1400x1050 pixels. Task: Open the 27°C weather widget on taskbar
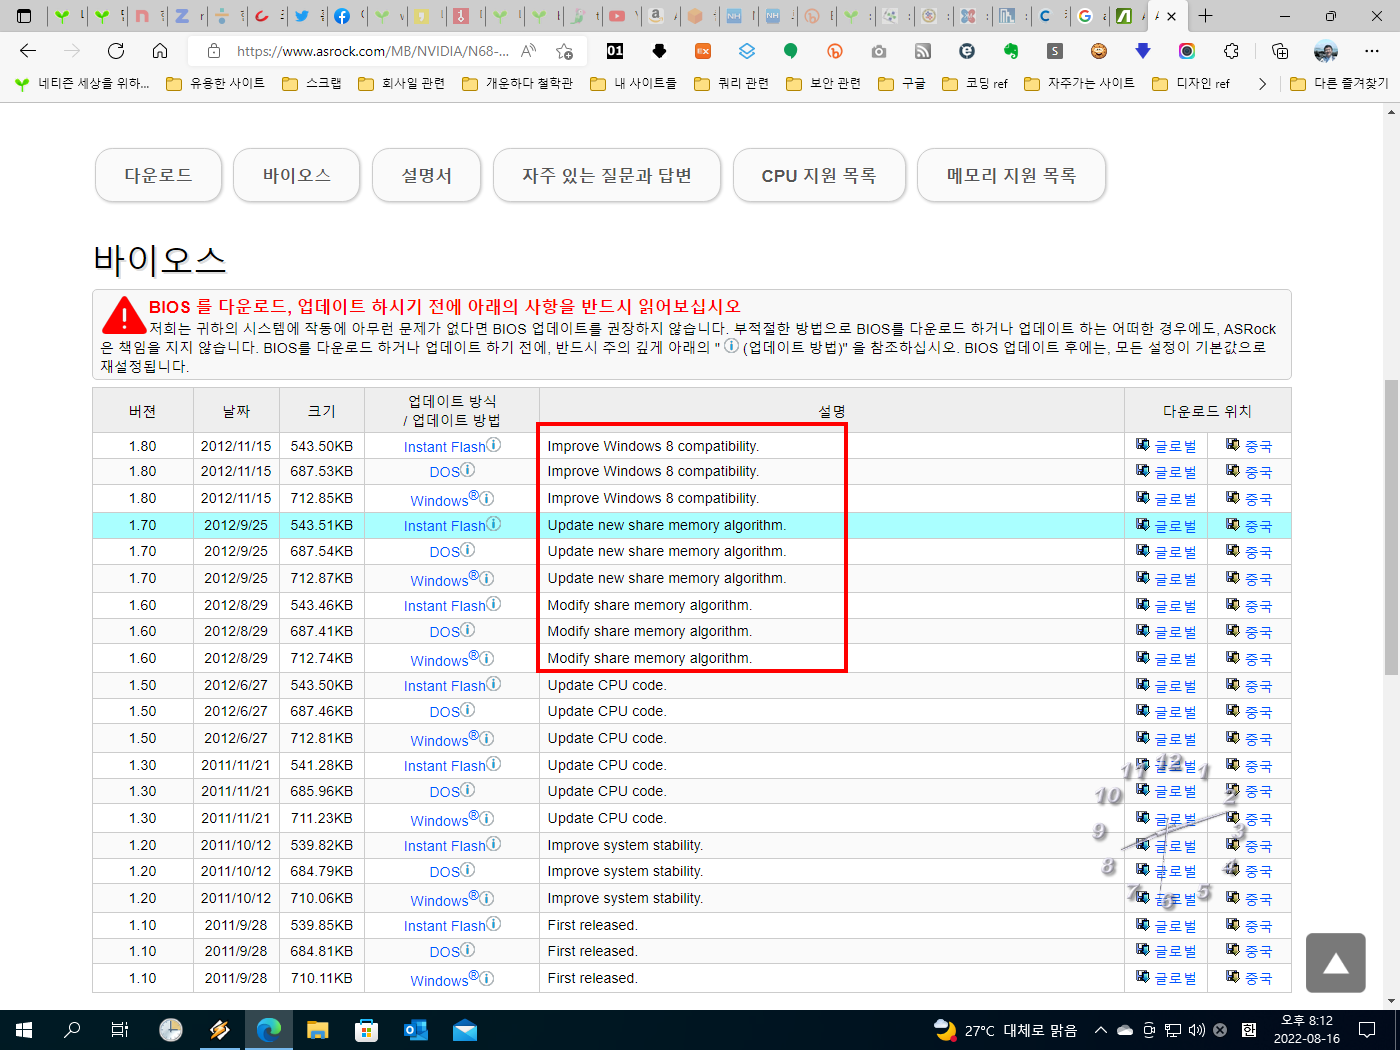pyautogui.click(x=1005, y=1030)
